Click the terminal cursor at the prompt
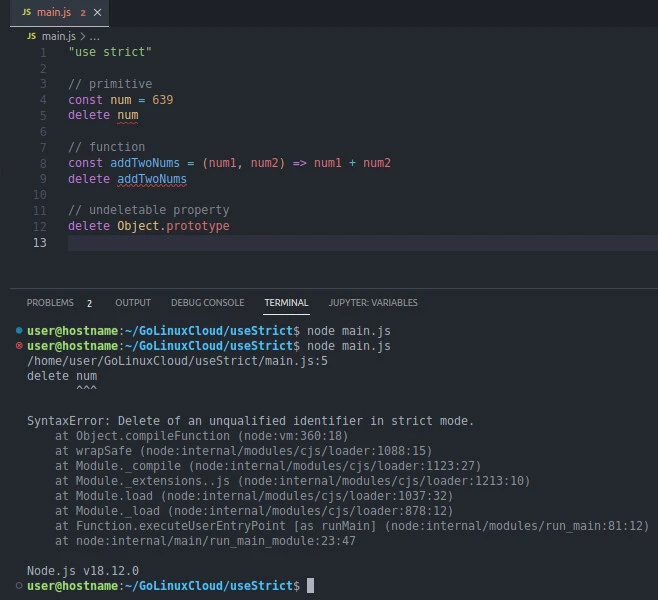The image size is (658, 600). tap(311, 586)
